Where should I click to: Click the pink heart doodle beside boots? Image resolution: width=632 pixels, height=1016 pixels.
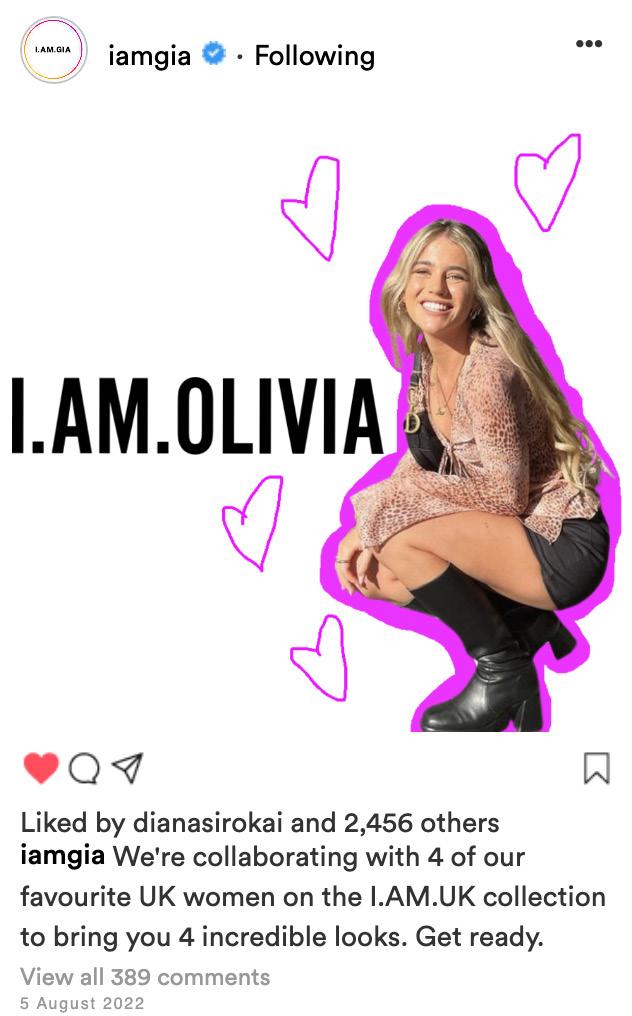click(319, 658)
